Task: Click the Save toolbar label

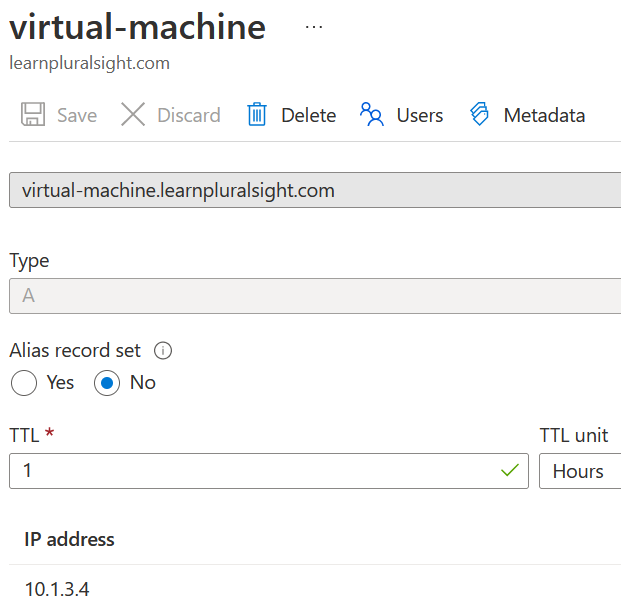Action: click(x=77, y=116)
